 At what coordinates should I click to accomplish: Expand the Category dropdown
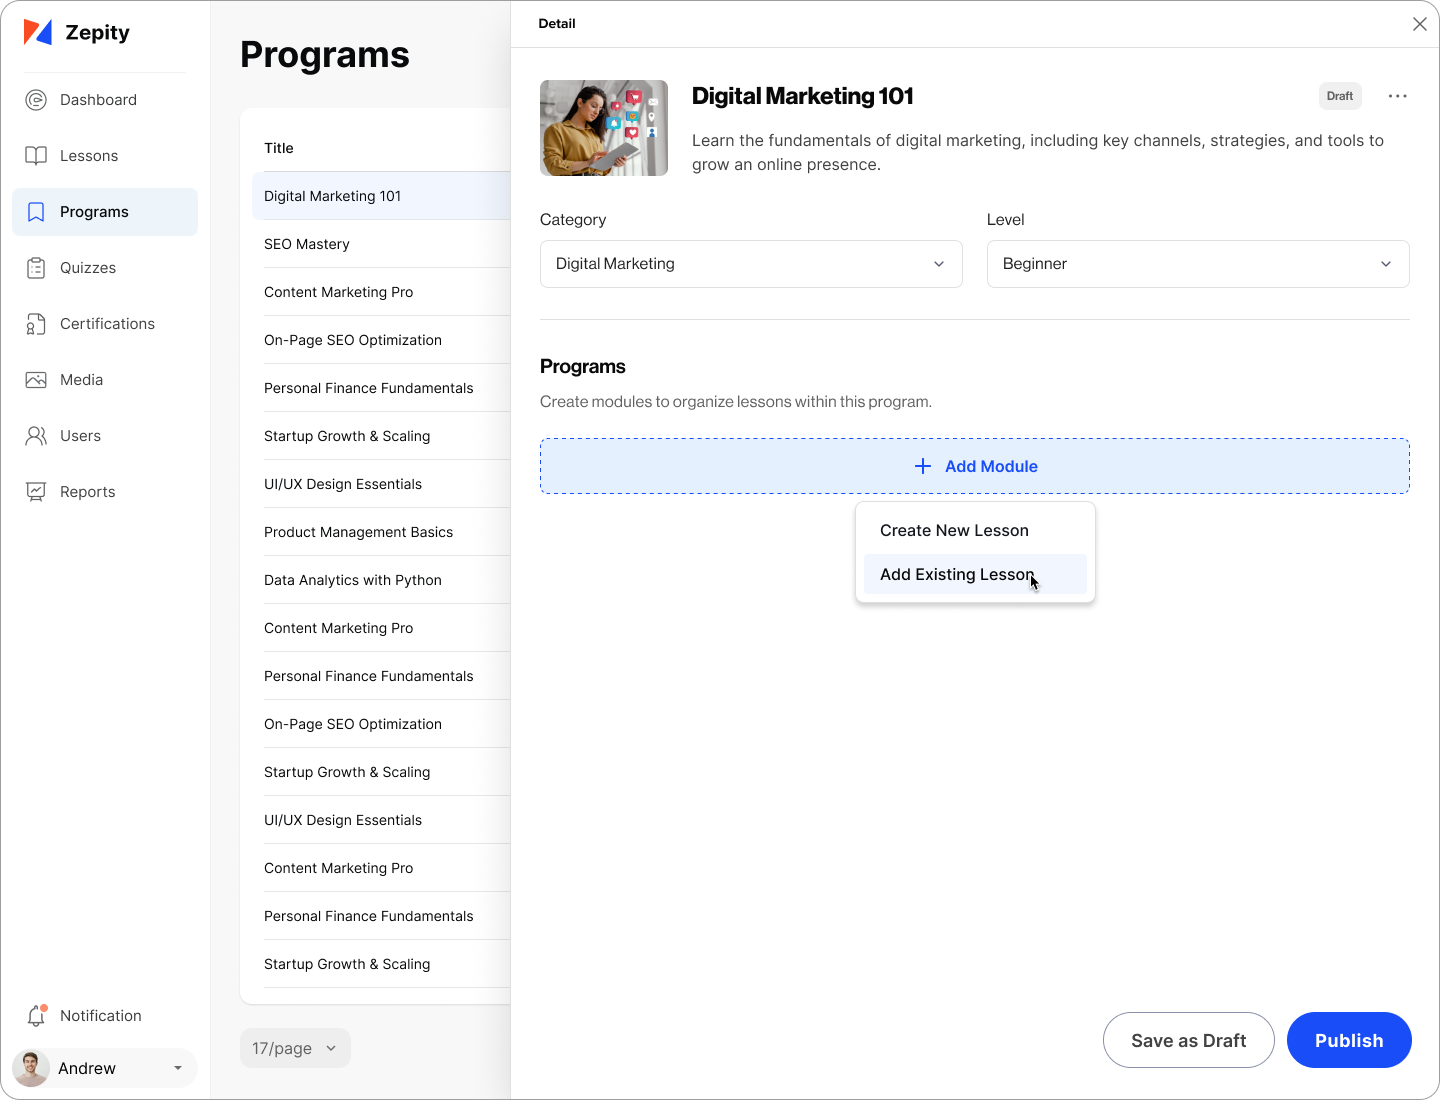click(750, 264)
